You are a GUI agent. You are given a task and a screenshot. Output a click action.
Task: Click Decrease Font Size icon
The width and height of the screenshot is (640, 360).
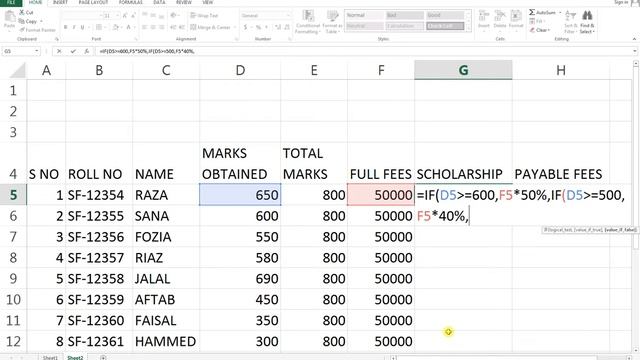click(x=133, y=16)
